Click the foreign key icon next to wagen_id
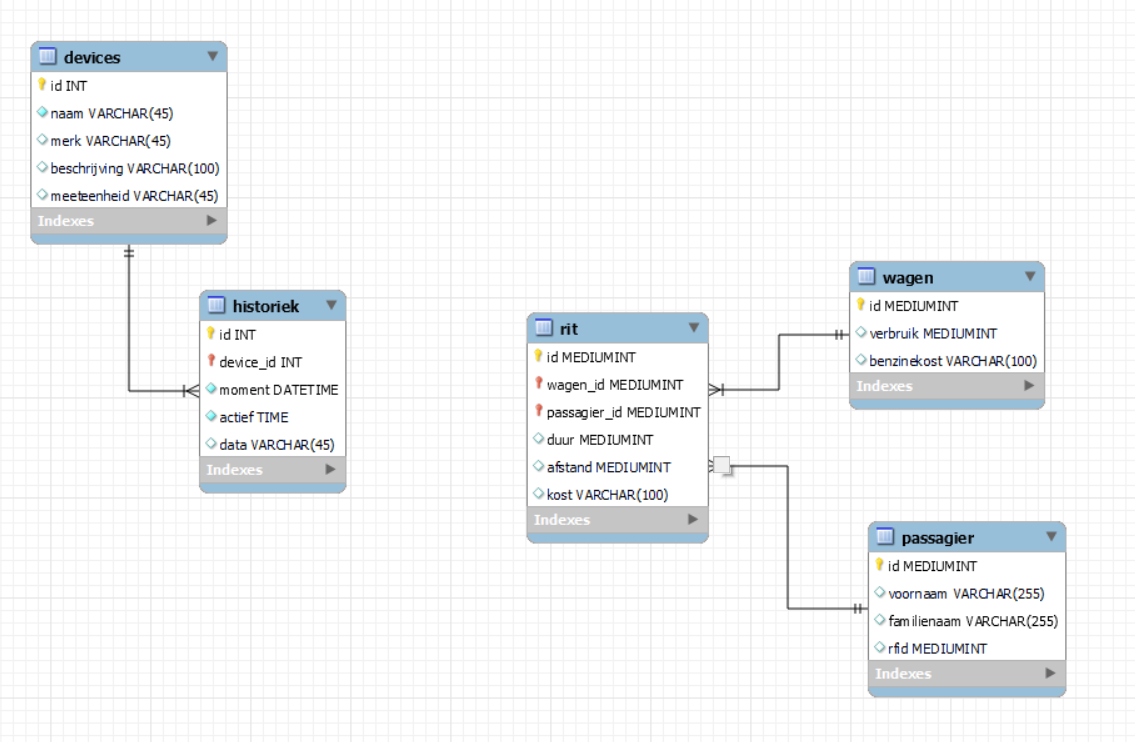 point(540,384)
